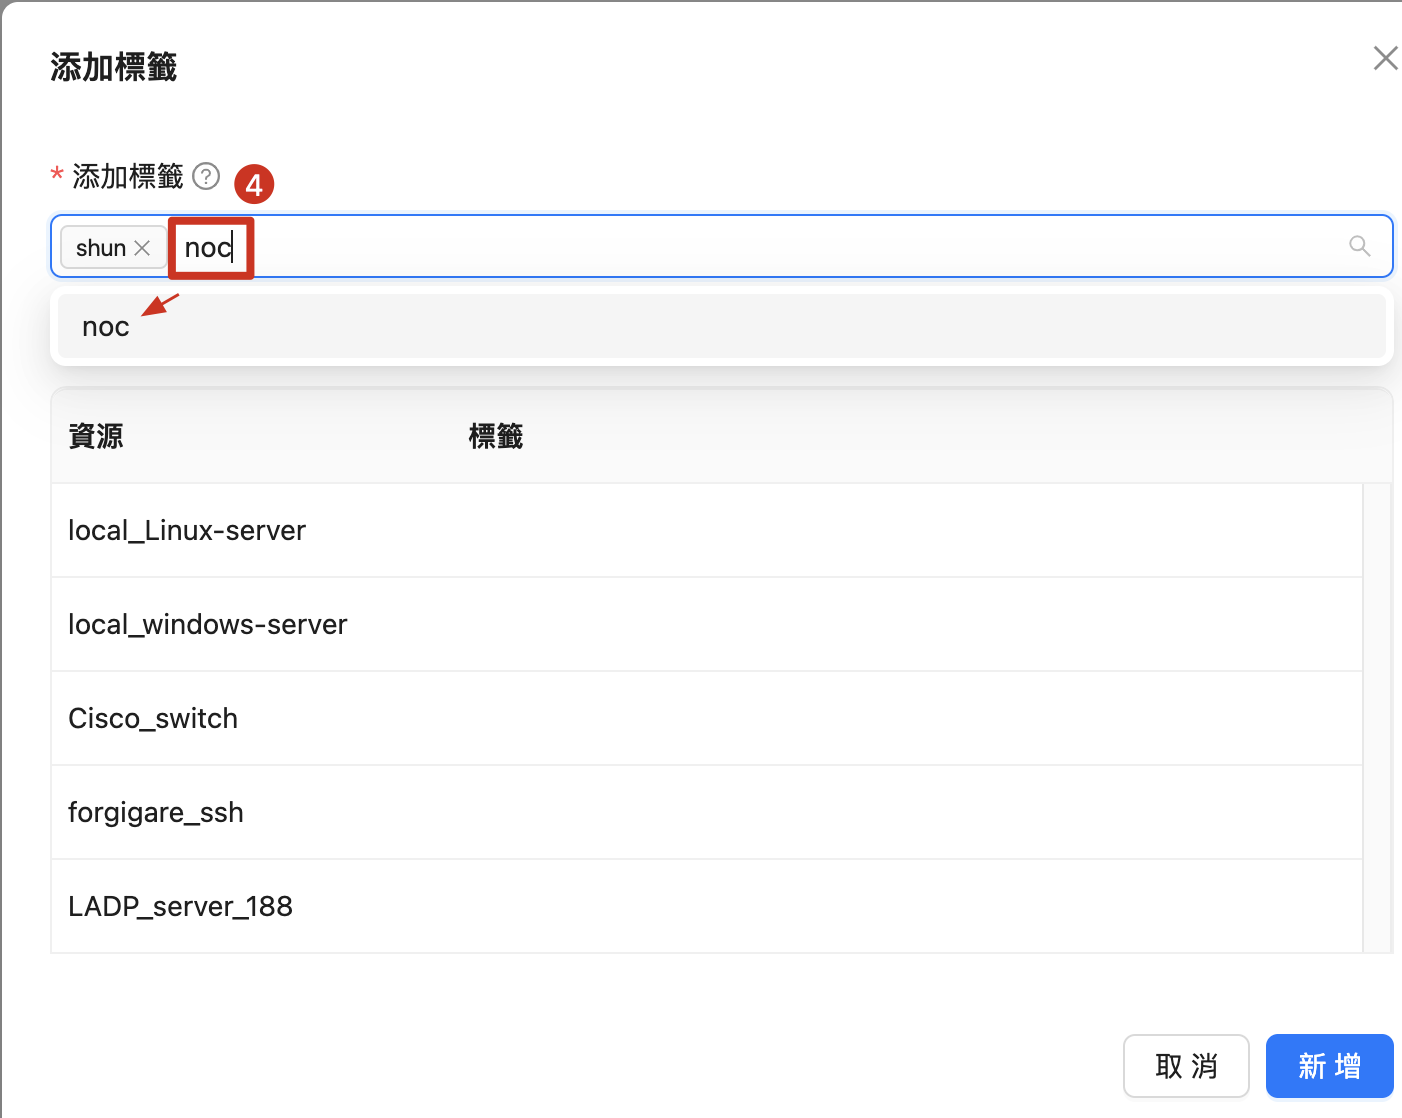Click the shun tag chip label
The height and width of the screenshot is (1118, 1402).
(100, 248)
